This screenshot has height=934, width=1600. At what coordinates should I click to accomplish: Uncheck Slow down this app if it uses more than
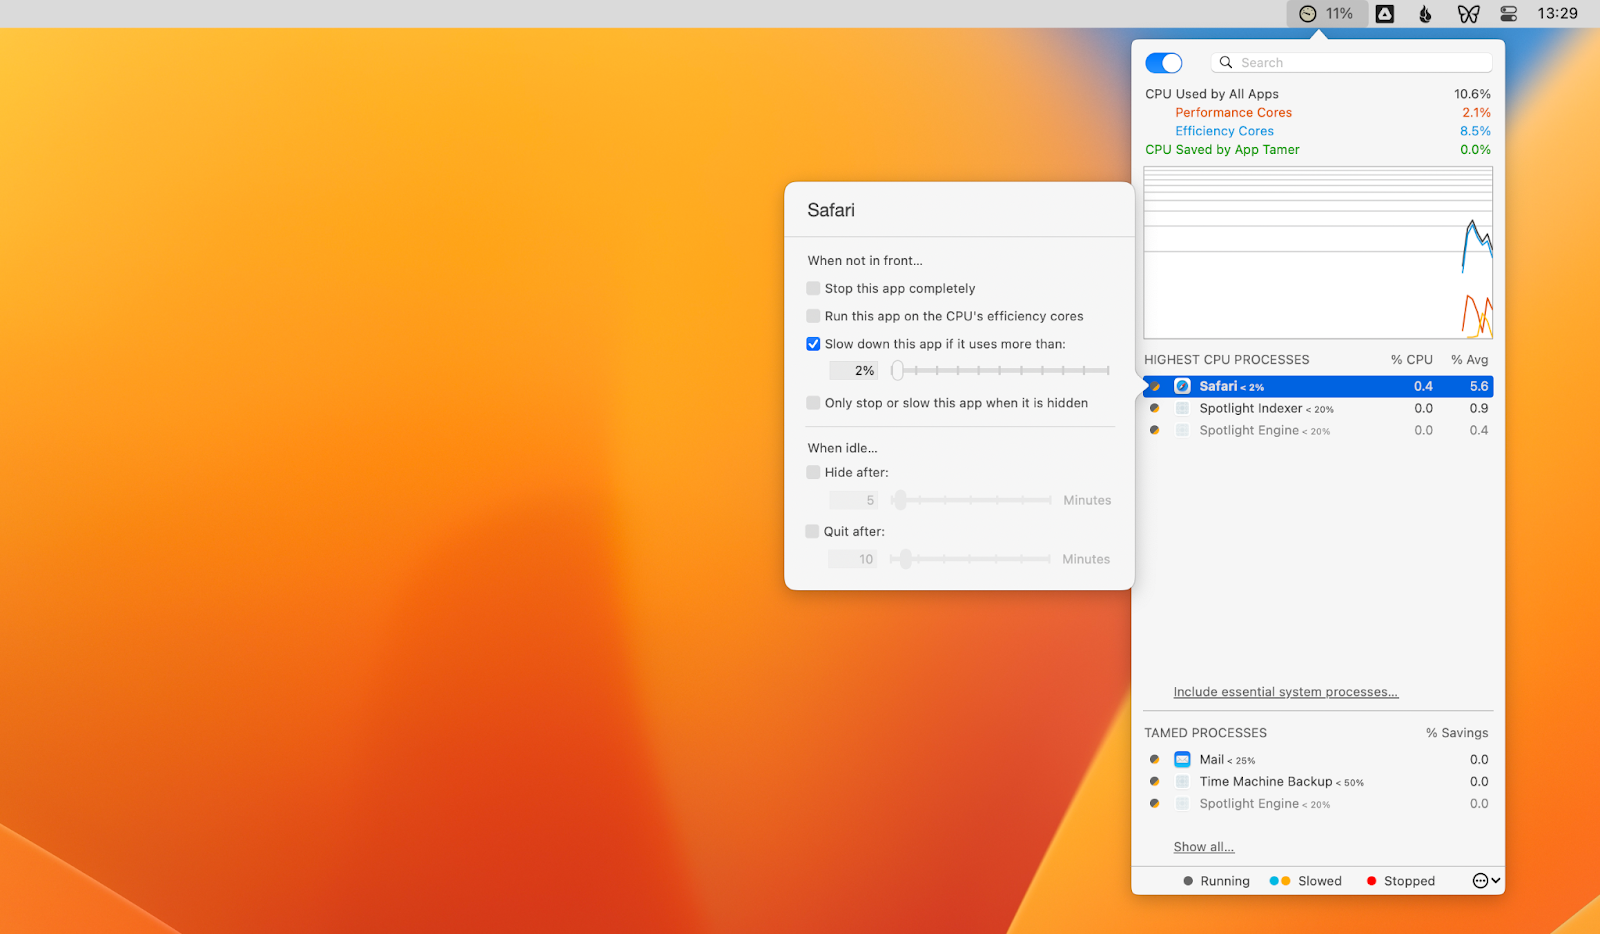point(813,343)
